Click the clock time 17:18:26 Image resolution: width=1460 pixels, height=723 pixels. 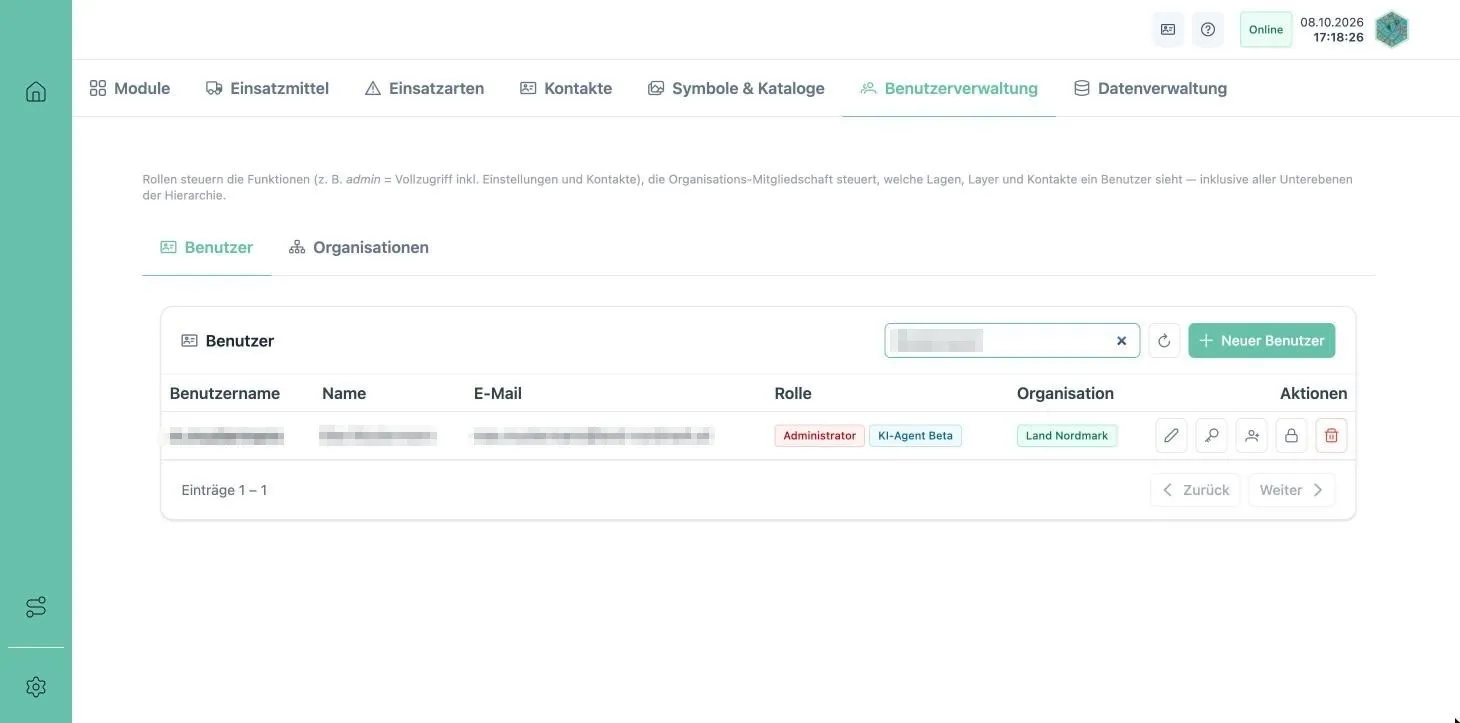(1339, 37)
